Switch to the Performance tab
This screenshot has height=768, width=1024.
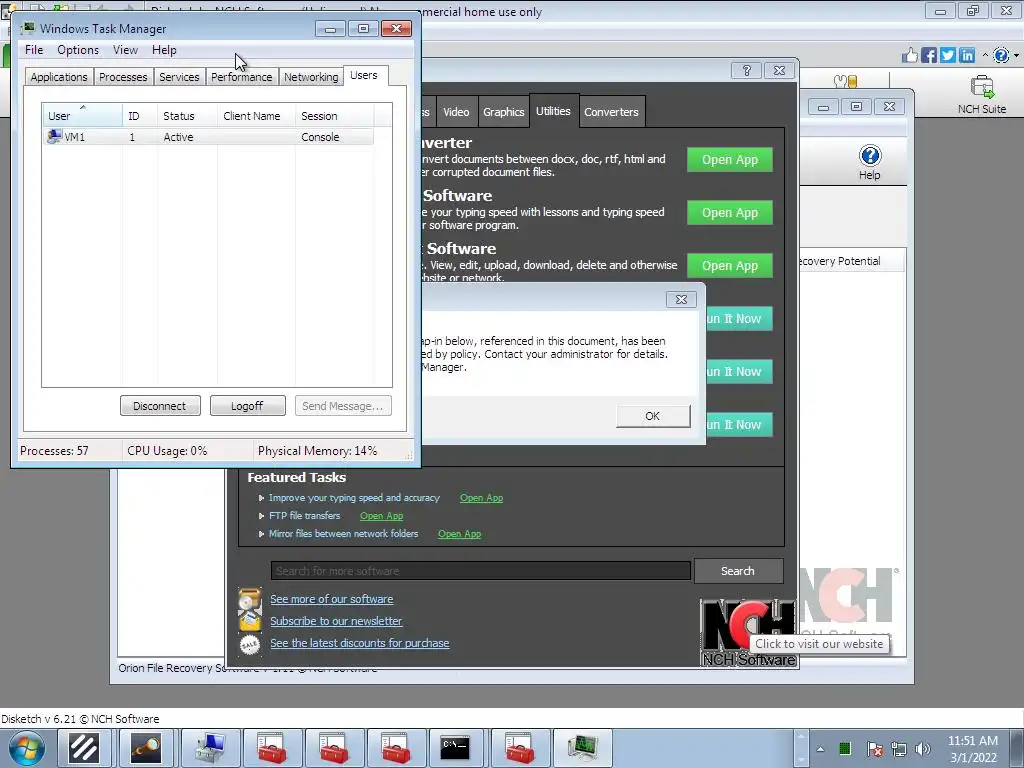[x=242, y=77]
